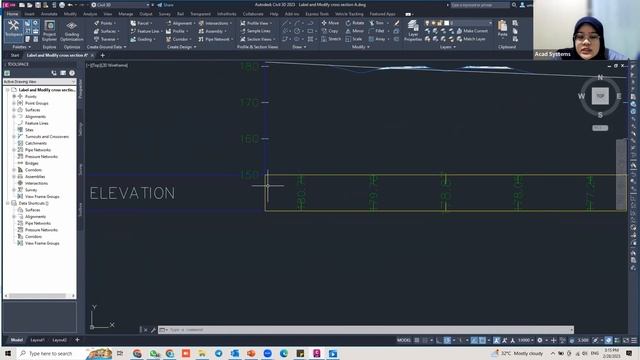Open the Surfaces dropdown in ribbon
Image resolution: width=640 pixels, height=360 pixels.
point(107,31)
